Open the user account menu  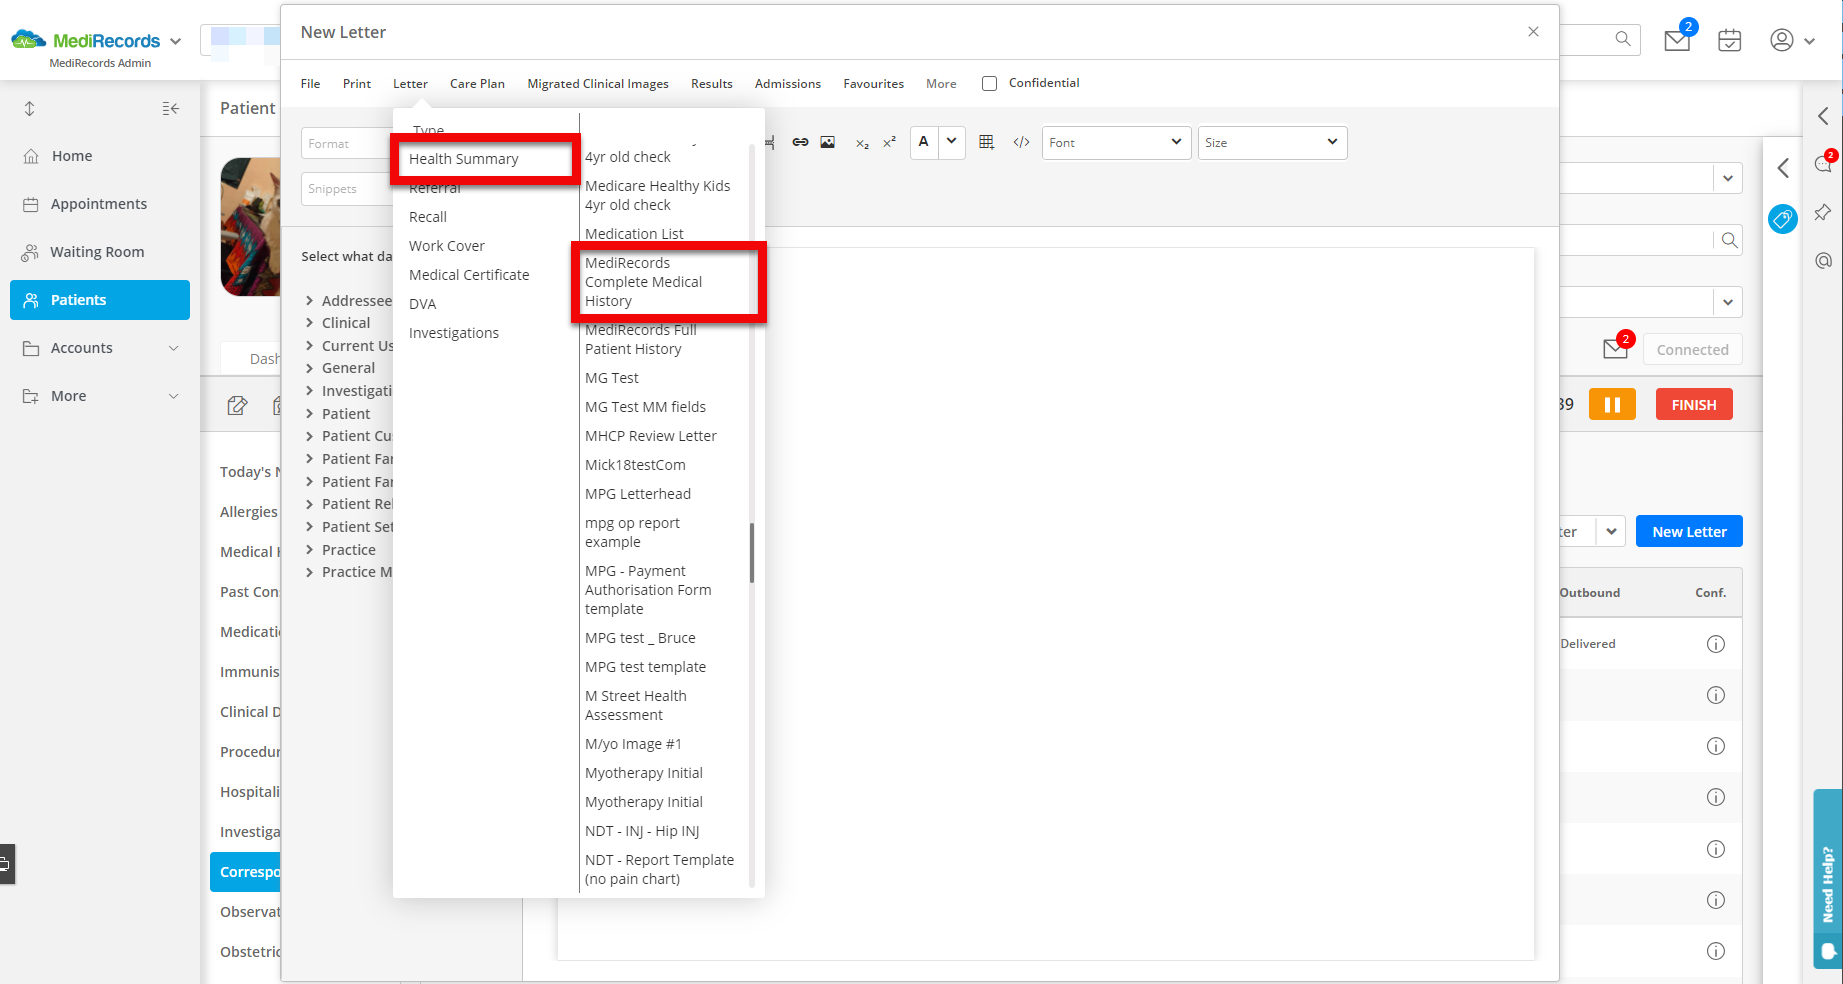point(1792,40)
